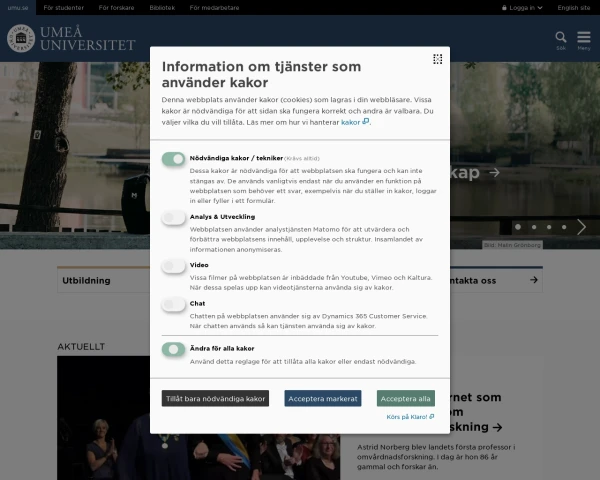Screen dimensions: 600x480
Task: Open För forskare menu item
Action: [116, 8]
